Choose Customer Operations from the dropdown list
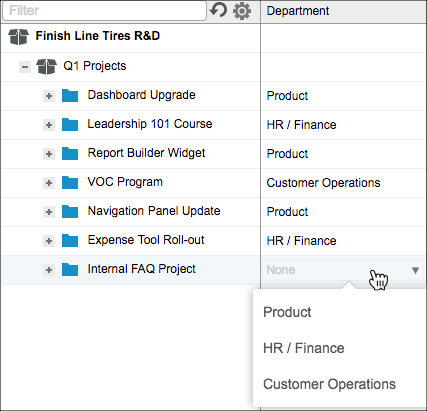The height and width of the screenshot is (411, 427). (x=329, y=384)
